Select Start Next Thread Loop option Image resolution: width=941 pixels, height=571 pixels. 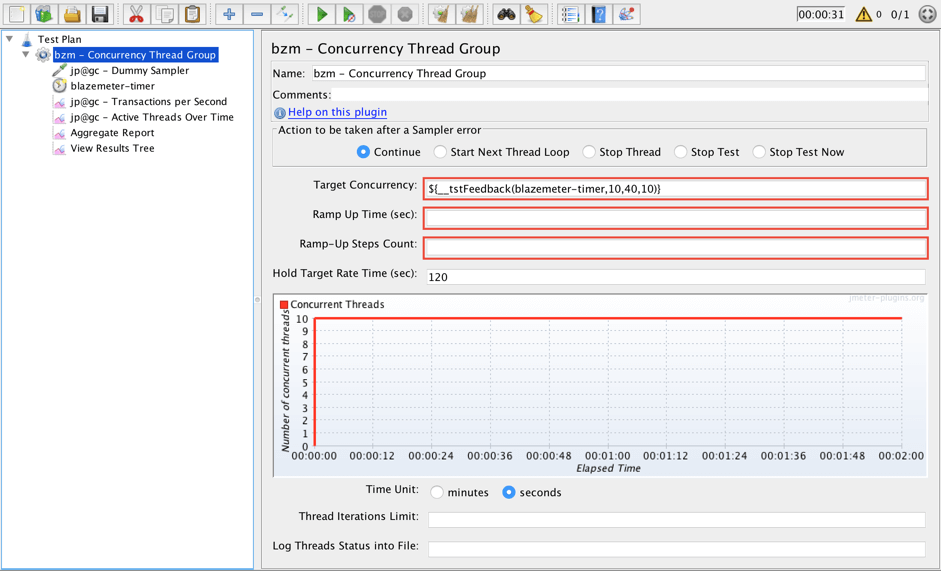coord(440,152)
